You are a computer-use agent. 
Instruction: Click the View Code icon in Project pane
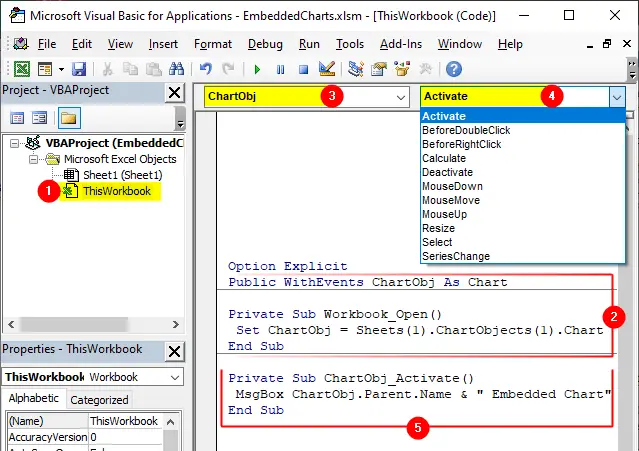pos(17,118)
